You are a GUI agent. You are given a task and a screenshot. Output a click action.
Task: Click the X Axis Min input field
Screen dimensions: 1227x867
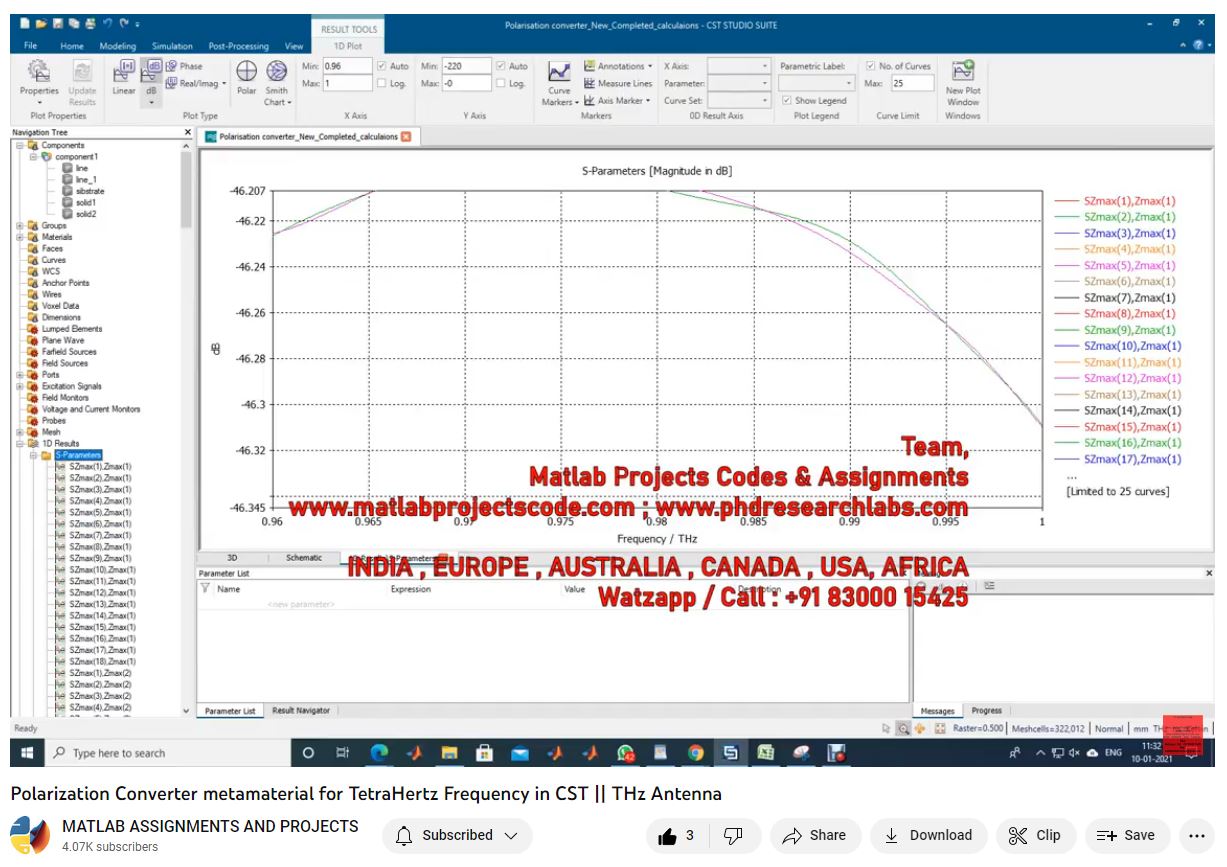(x=346, y=66)
